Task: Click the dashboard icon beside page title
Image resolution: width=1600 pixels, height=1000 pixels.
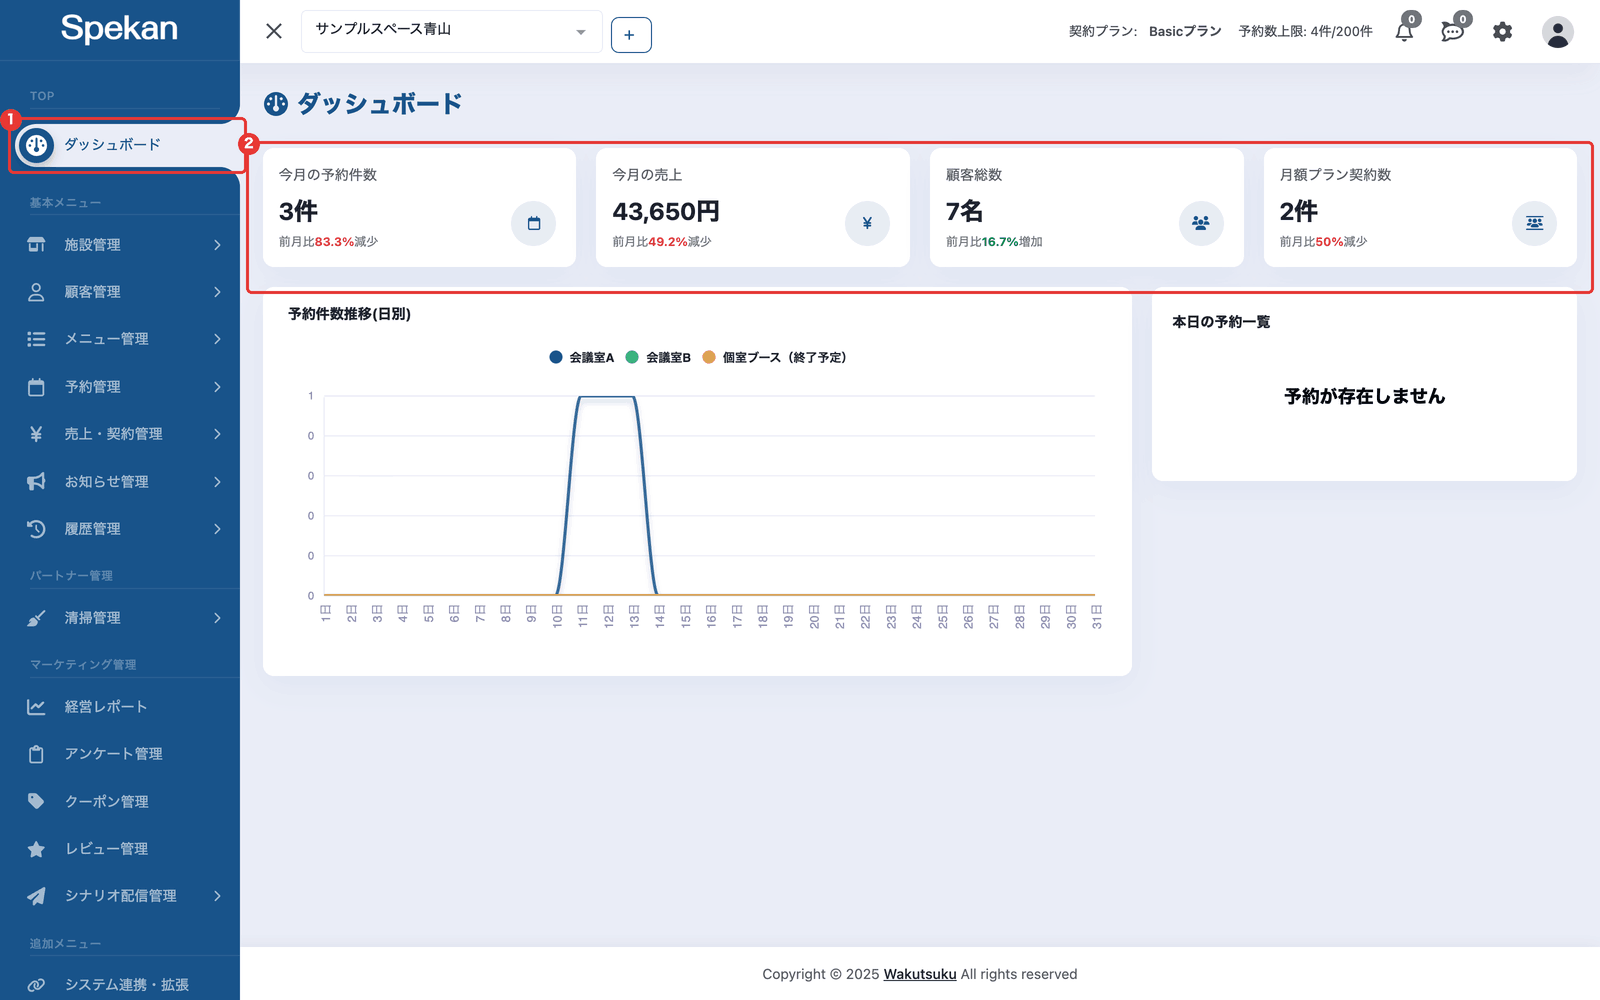Action: point(276,104)
